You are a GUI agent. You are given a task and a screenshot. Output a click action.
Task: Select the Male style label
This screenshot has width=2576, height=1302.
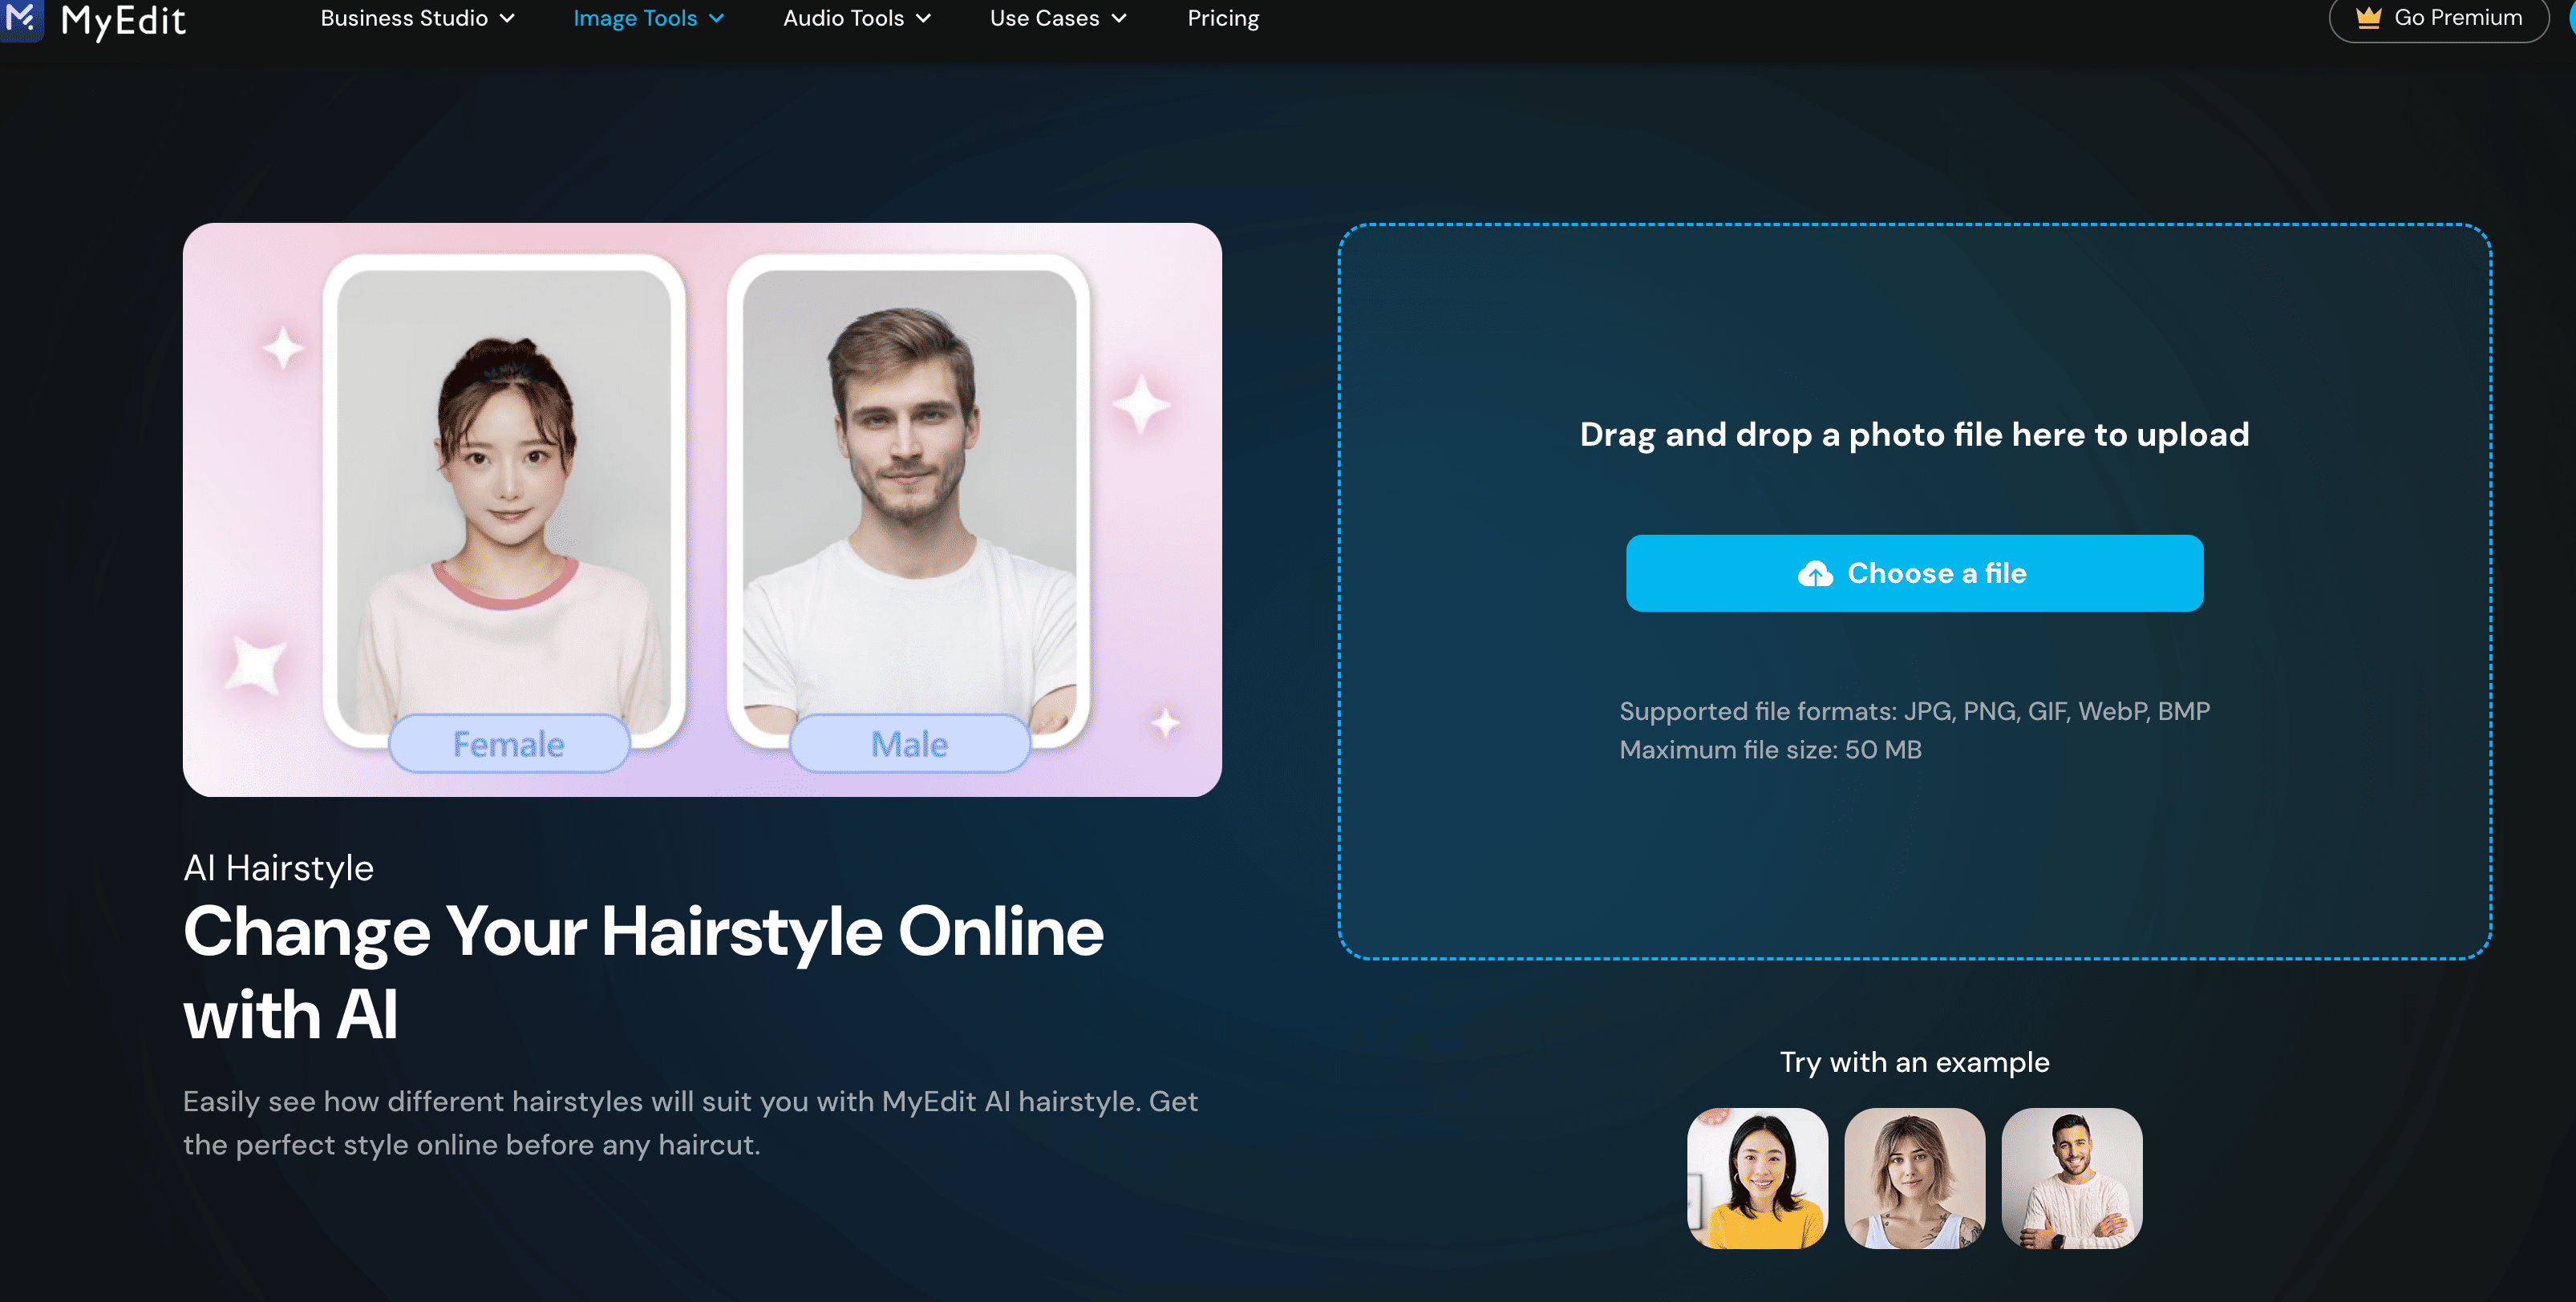pyautogui.click(x=909, y=744)
